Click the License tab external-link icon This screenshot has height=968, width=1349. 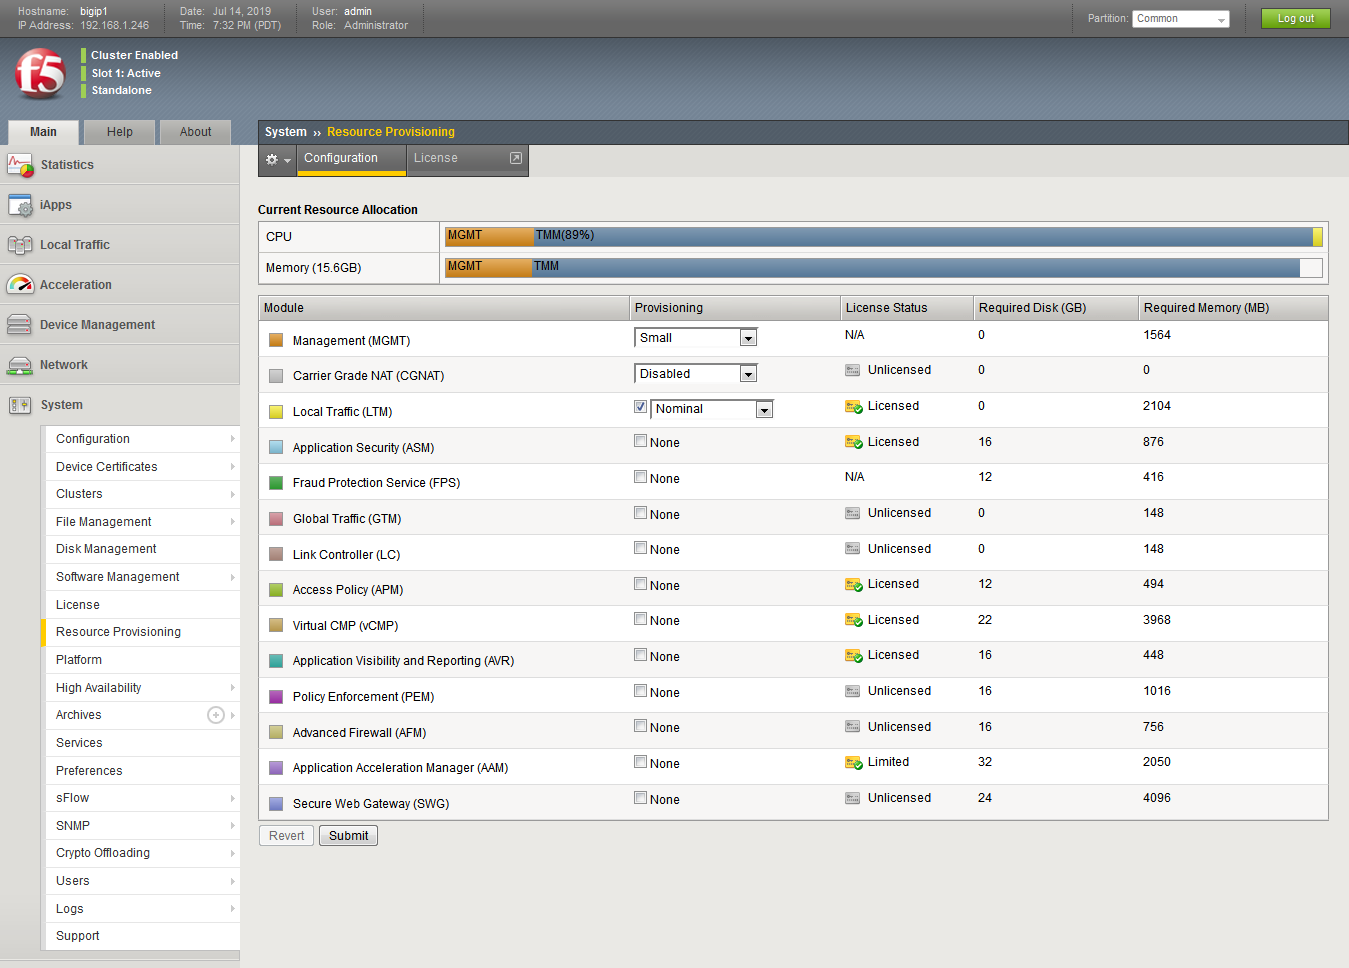[x=516, y=158]
